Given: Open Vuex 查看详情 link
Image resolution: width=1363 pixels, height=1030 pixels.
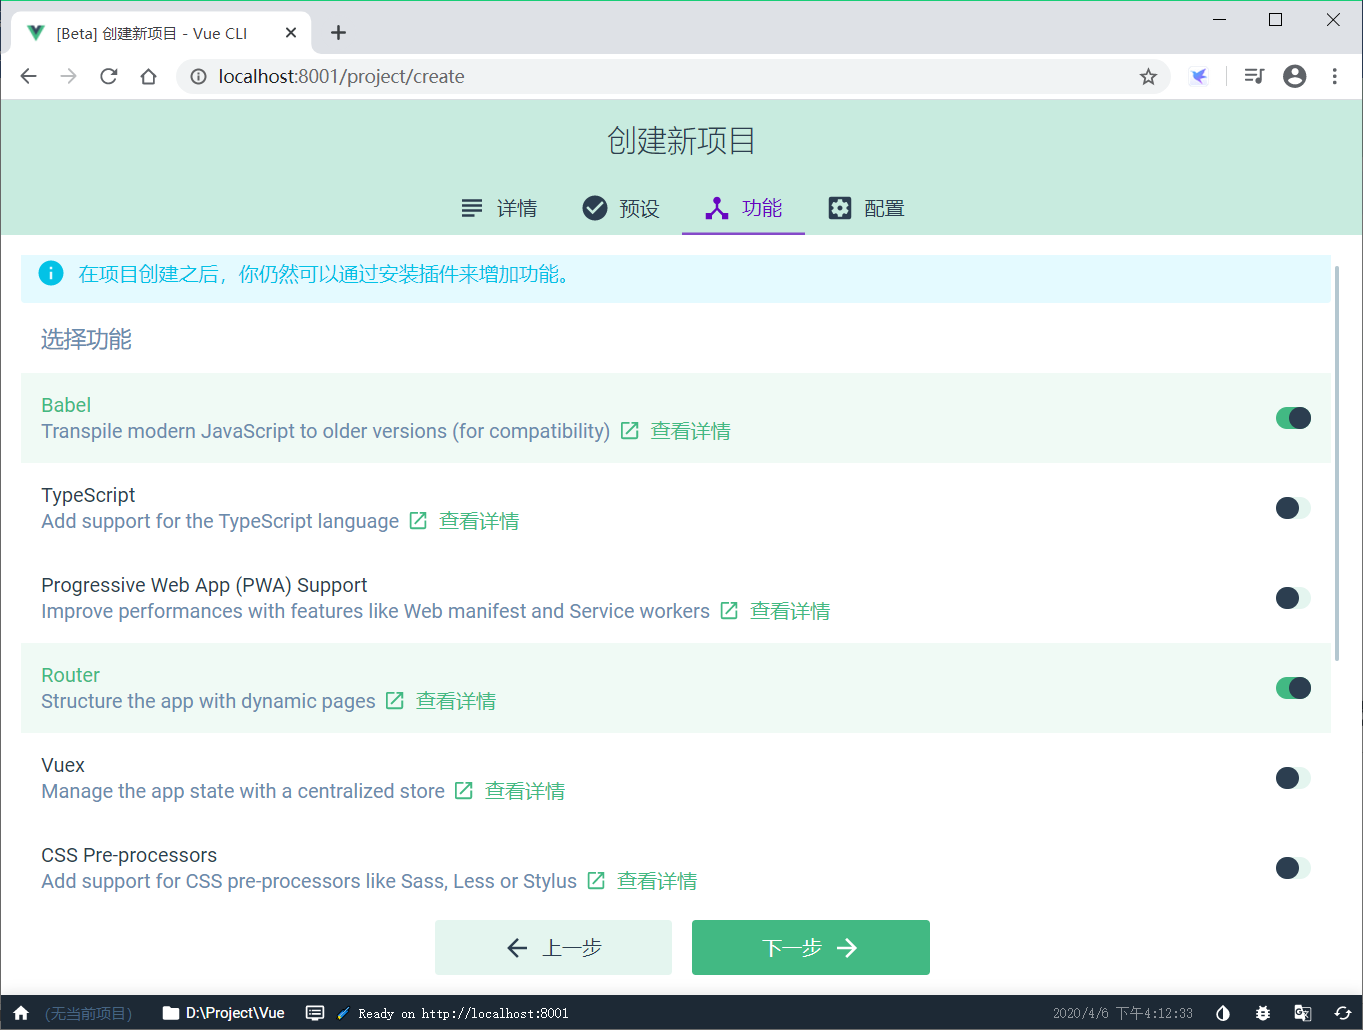Looking at the screenshot, I should click(525, 791).
